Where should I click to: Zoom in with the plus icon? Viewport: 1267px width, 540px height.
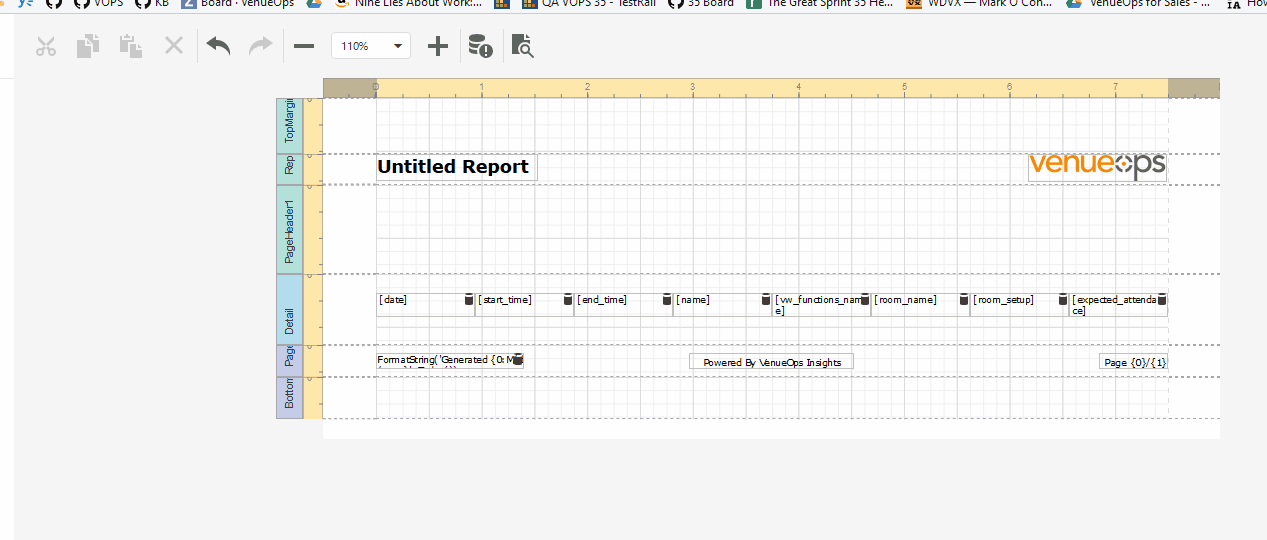[437, 46]
